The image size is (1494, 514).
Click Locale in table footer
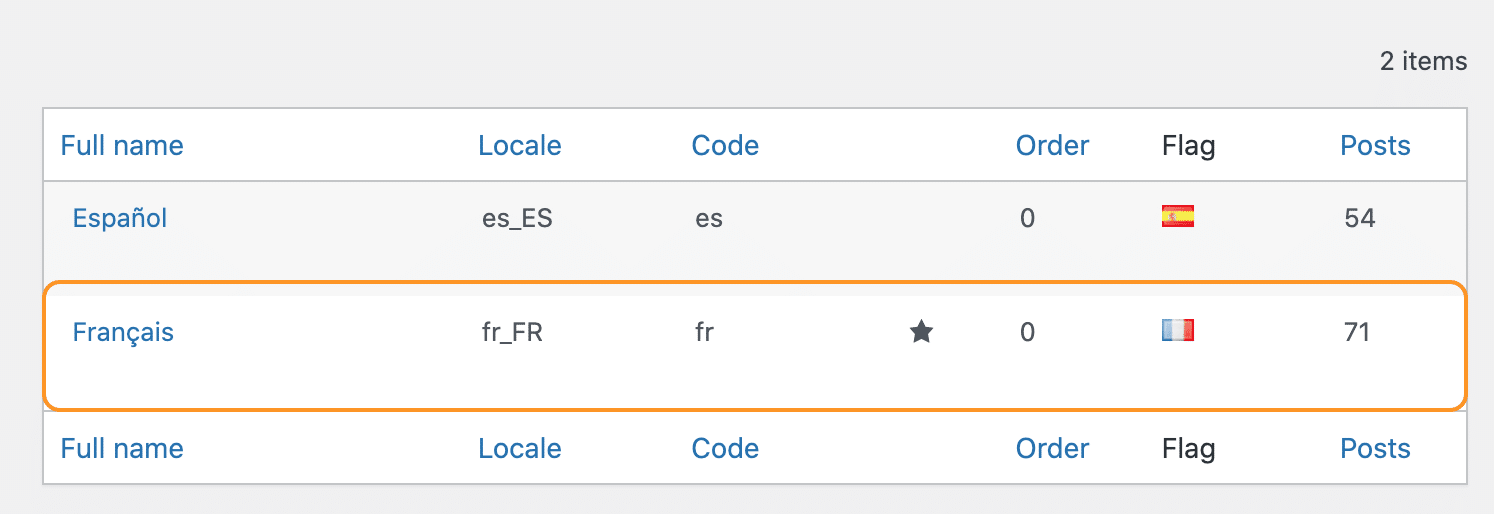(520, 449)
